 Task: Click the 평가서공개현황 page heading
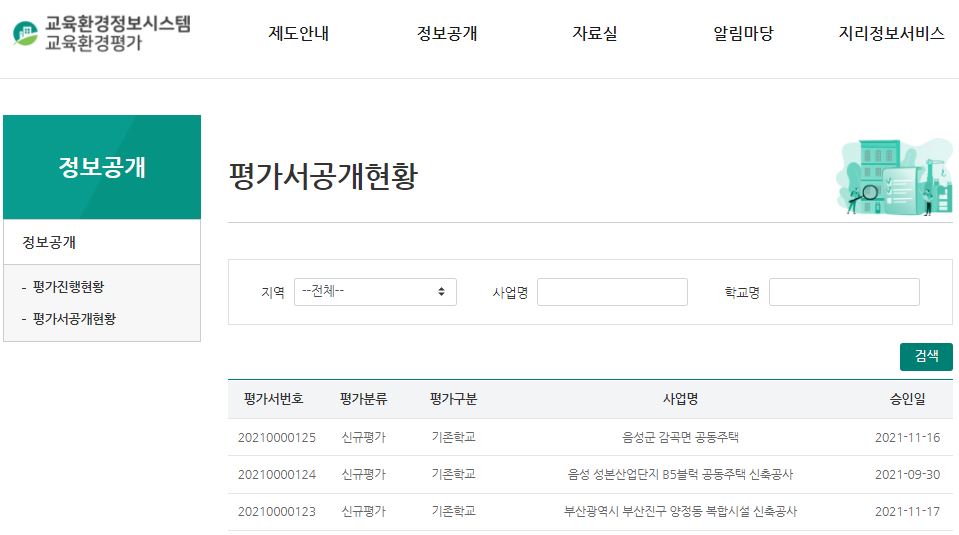click(323, 176)
